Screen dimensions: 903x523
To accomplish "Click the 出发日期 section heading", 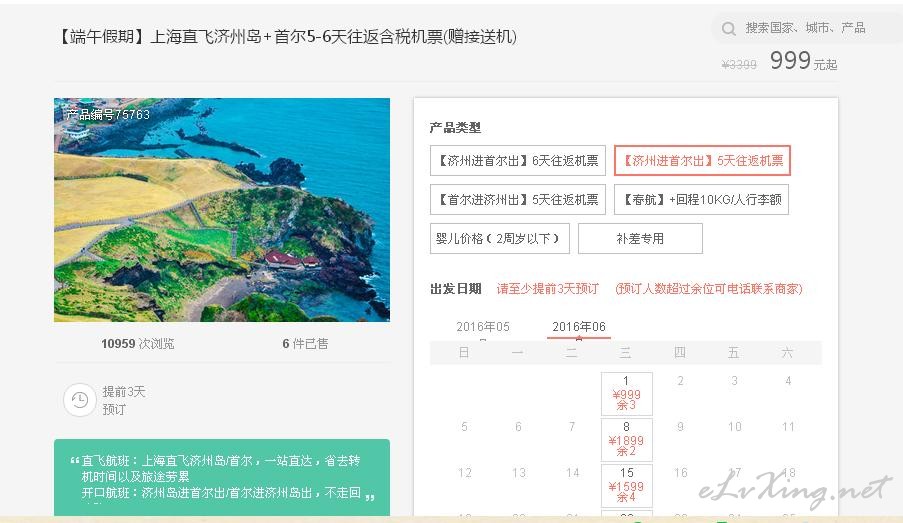I will [456, 289].
